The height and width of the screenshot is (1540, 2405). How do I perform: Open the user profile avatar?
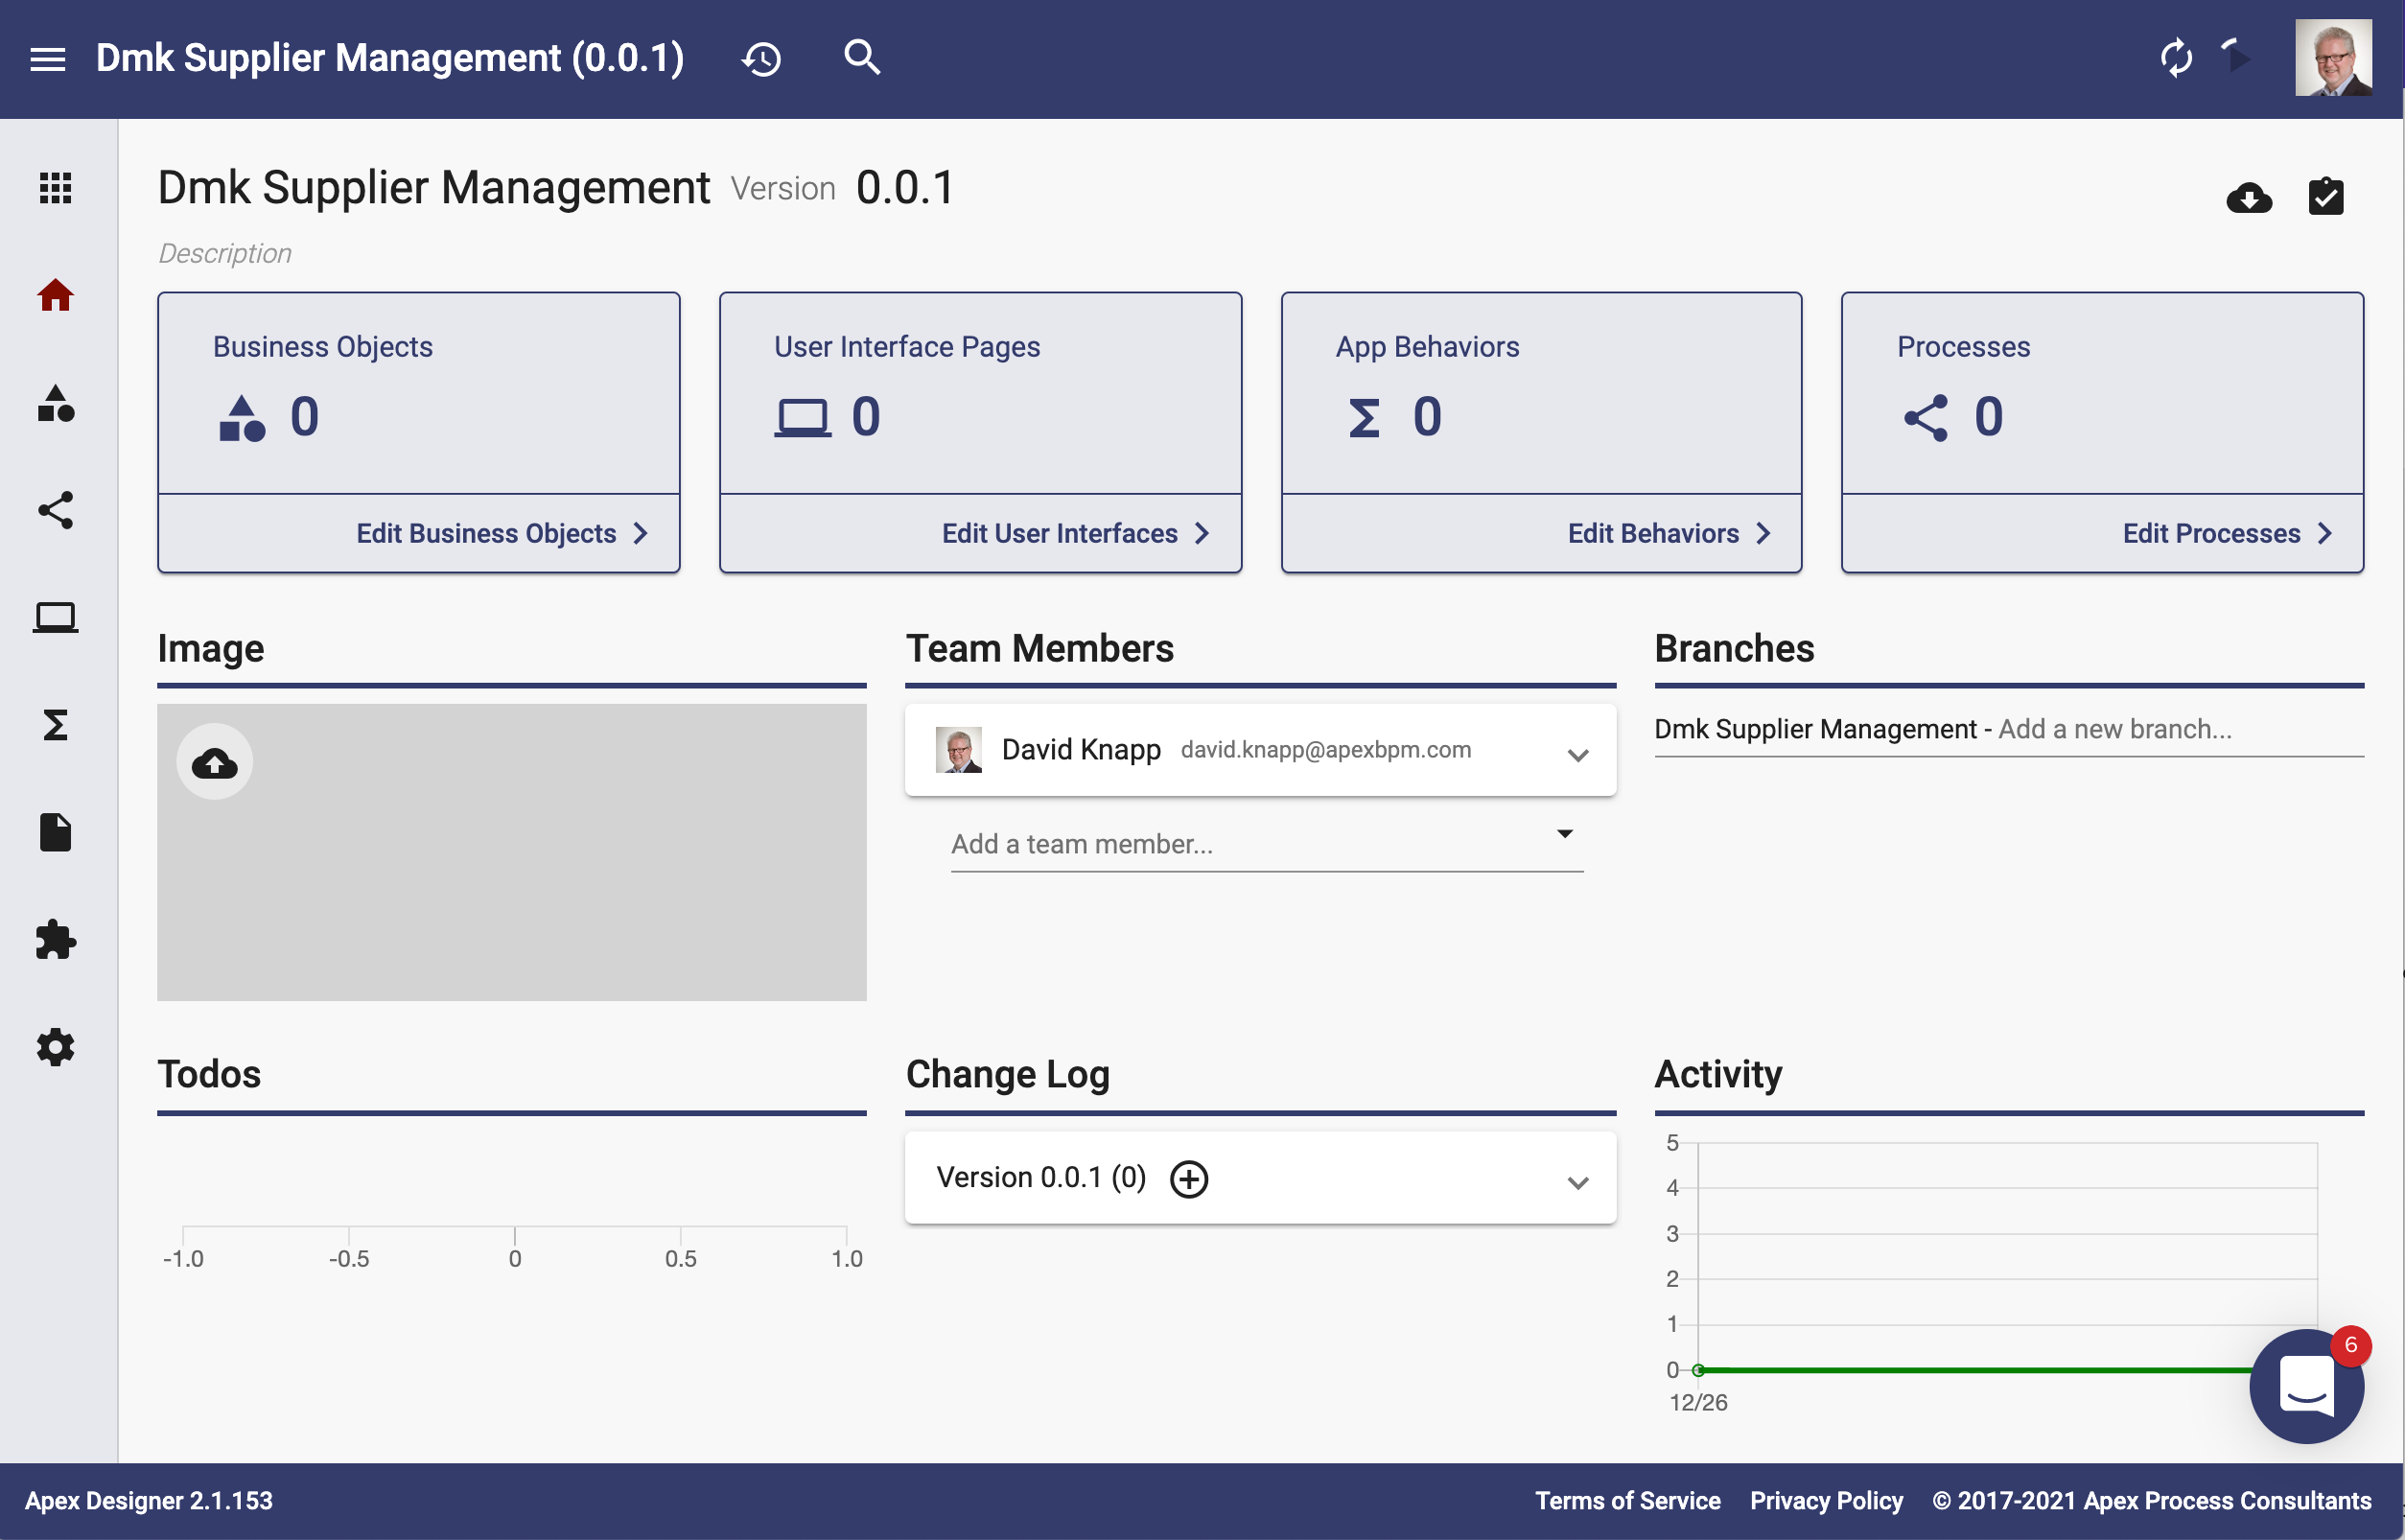[x=2333, y=58]
